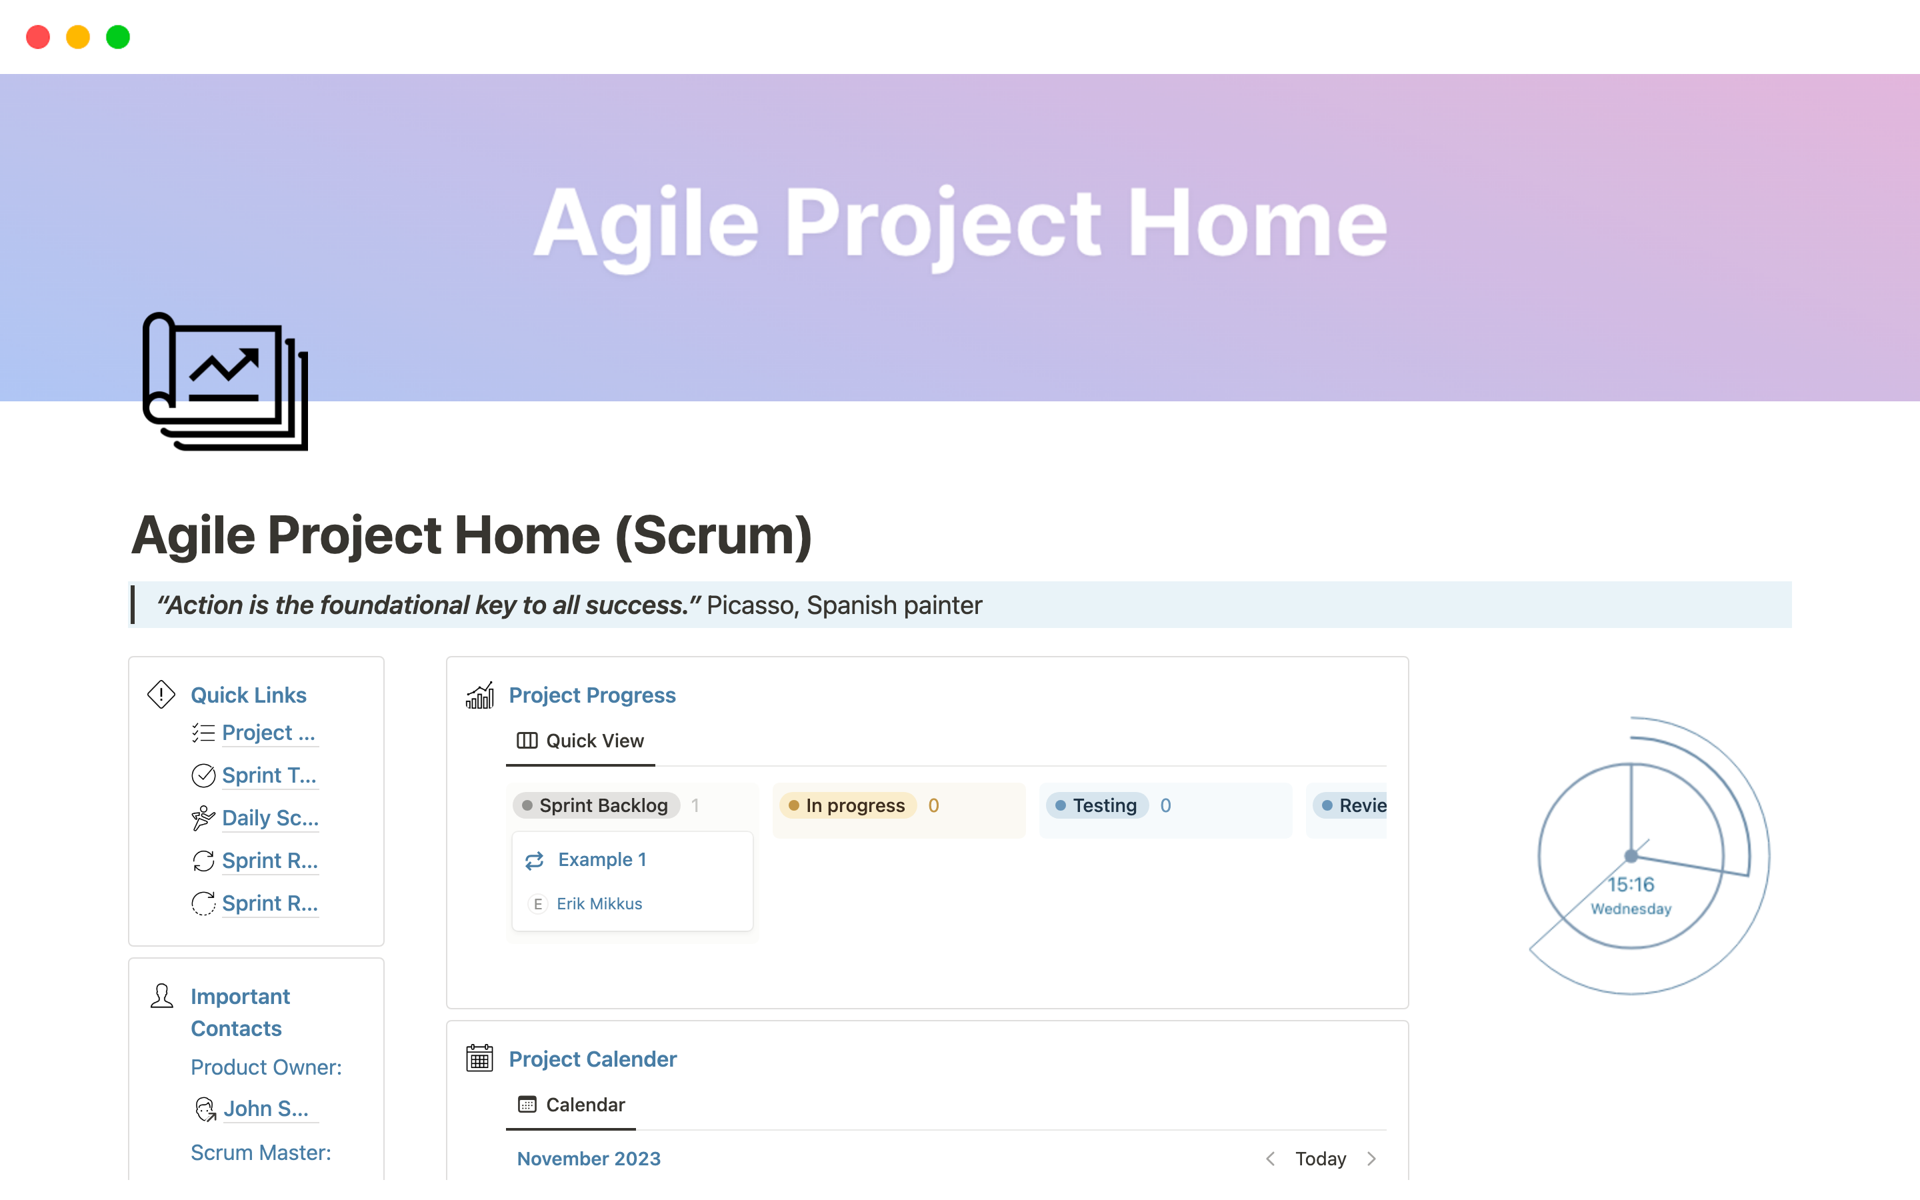Click the Project Calendar calendar icon
1920x1200 pixels.
point(481,1058)
